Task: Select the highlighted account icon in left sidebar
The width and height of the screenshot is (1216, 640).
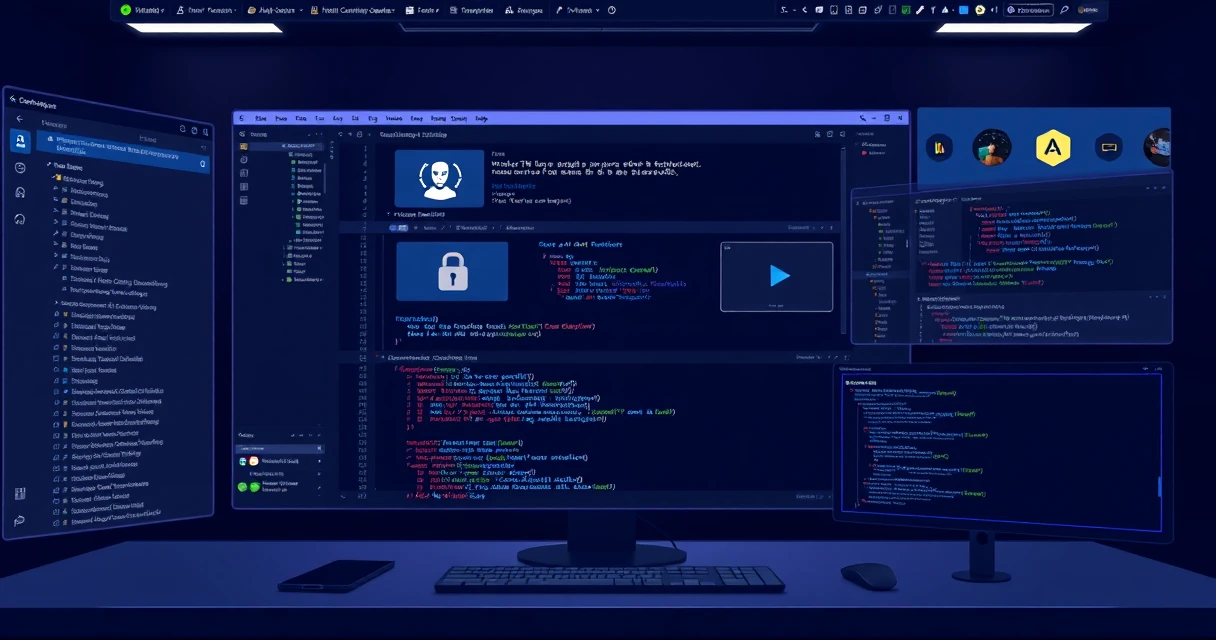Action: tap(19, 140)
